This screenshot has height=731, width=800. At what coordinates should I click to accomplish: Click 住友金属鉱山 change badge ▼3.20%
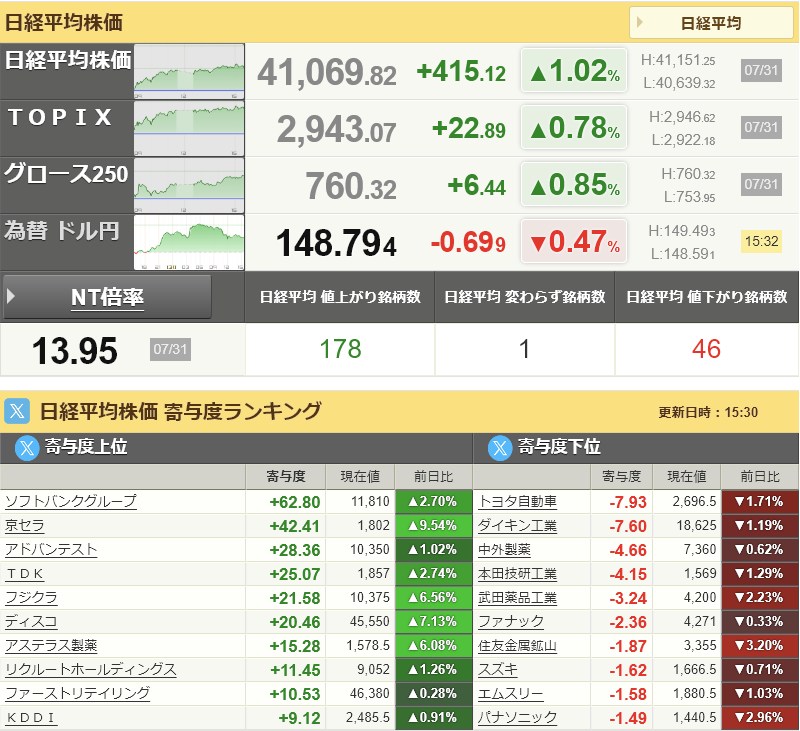coord(760,645)
